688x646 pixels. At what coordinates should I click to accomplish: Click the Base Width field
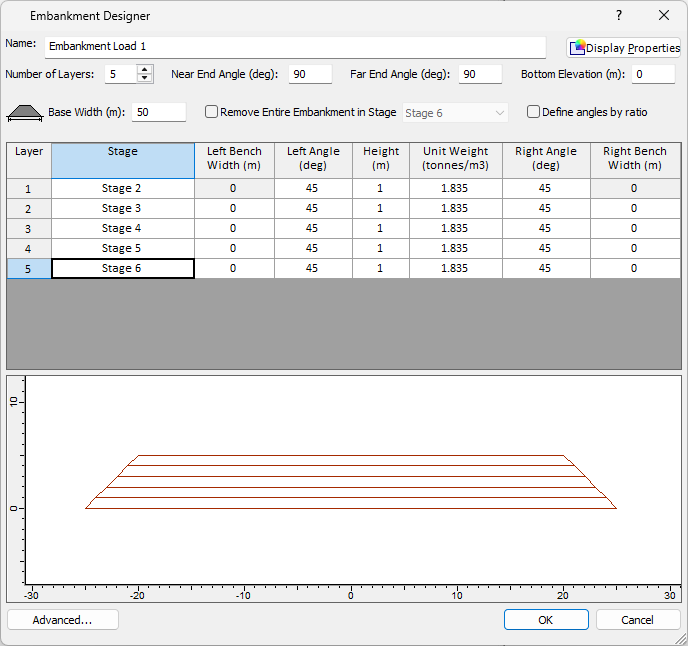point(159,112)
